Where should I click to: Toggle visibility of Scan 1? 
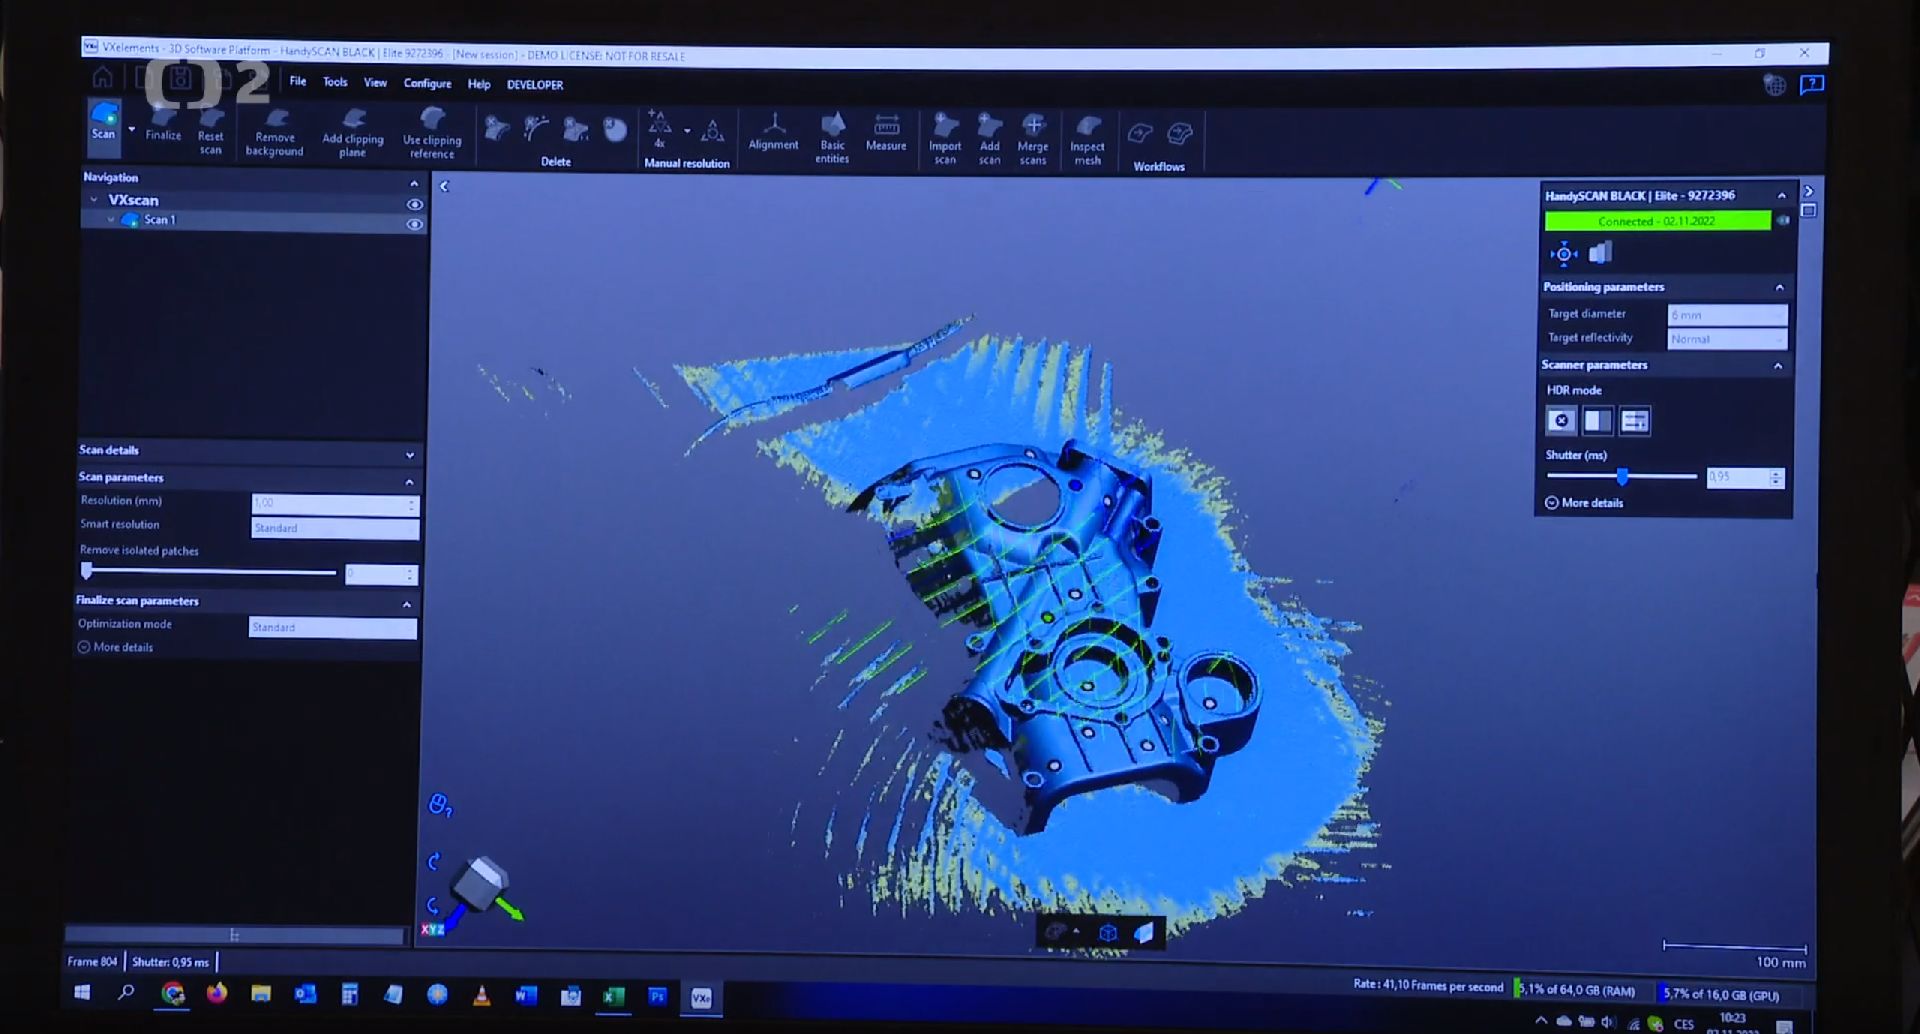point(414,224)
